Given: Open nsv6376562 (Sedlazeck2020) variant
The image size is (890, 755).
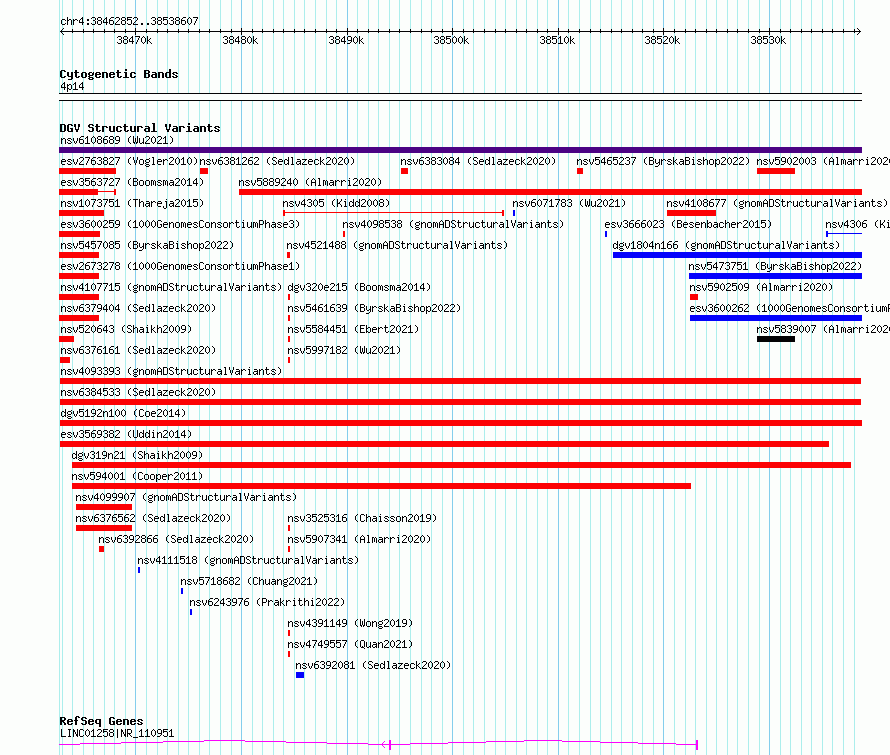Looking at the screenshot, I should pyautogui.click(x=153, y=518).
